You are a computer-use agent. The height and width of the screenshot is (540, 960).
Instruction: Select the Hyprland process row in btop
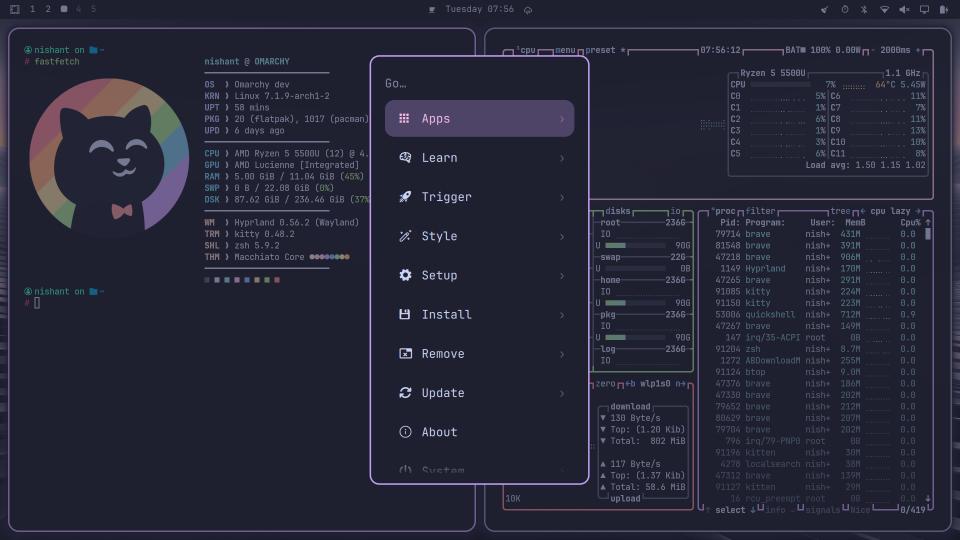pyautogui.click(x=816, y=268)
